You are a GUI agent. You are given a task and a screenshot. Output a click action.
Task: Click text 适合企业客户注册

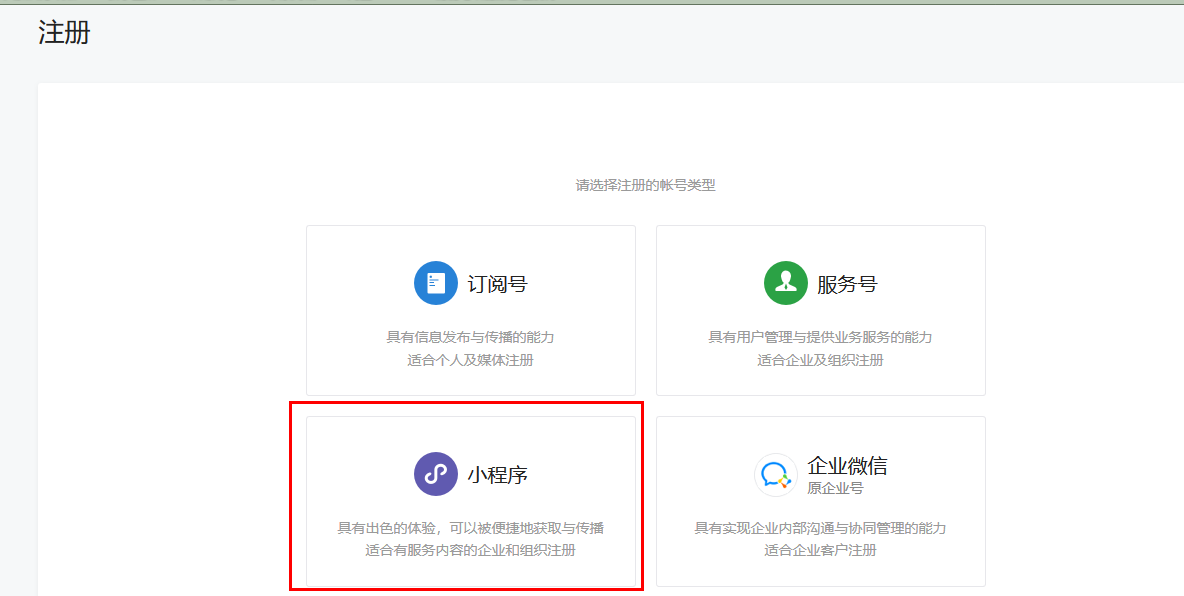(820, 551)
